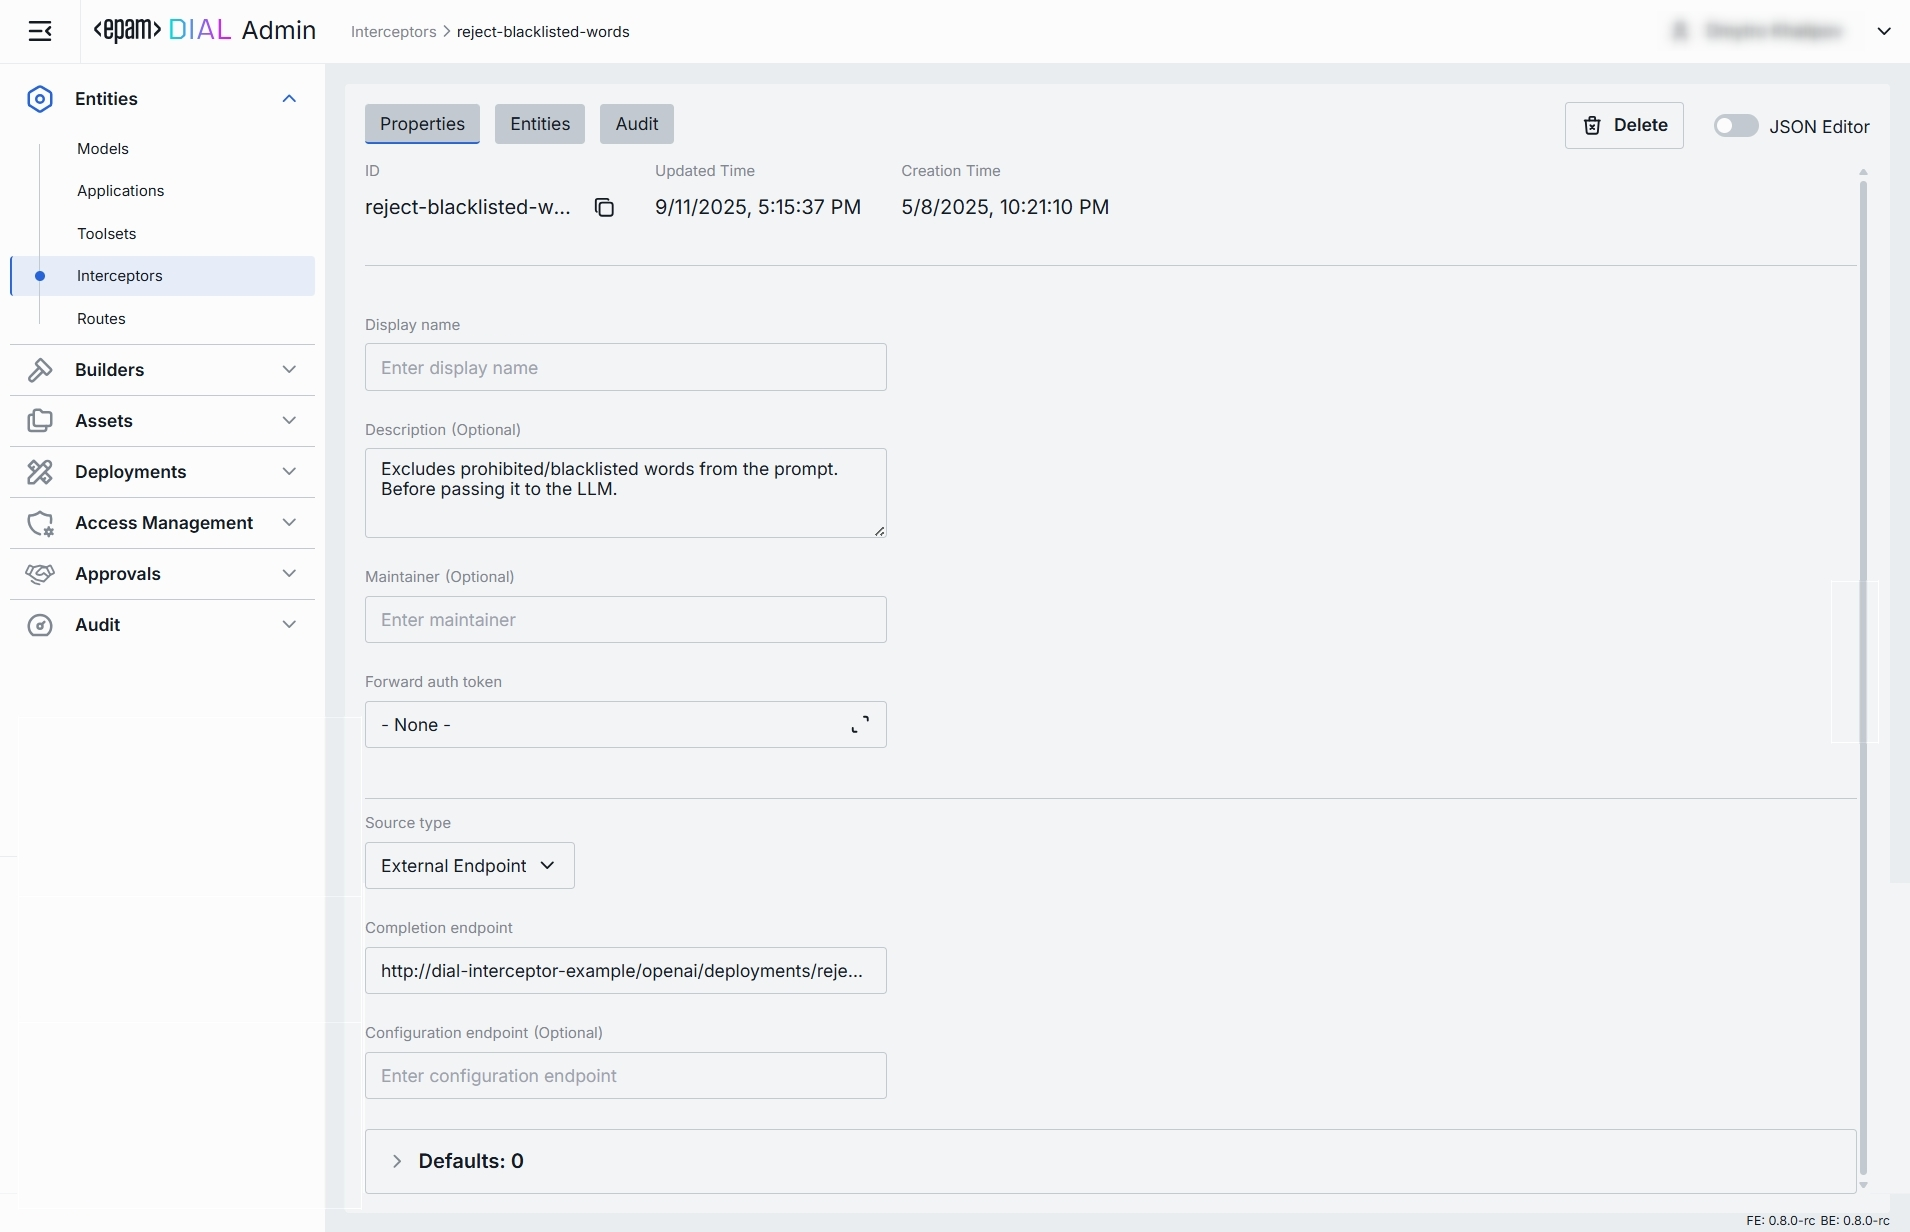Enable the JSON Editor toggle

pos(1735,126)
